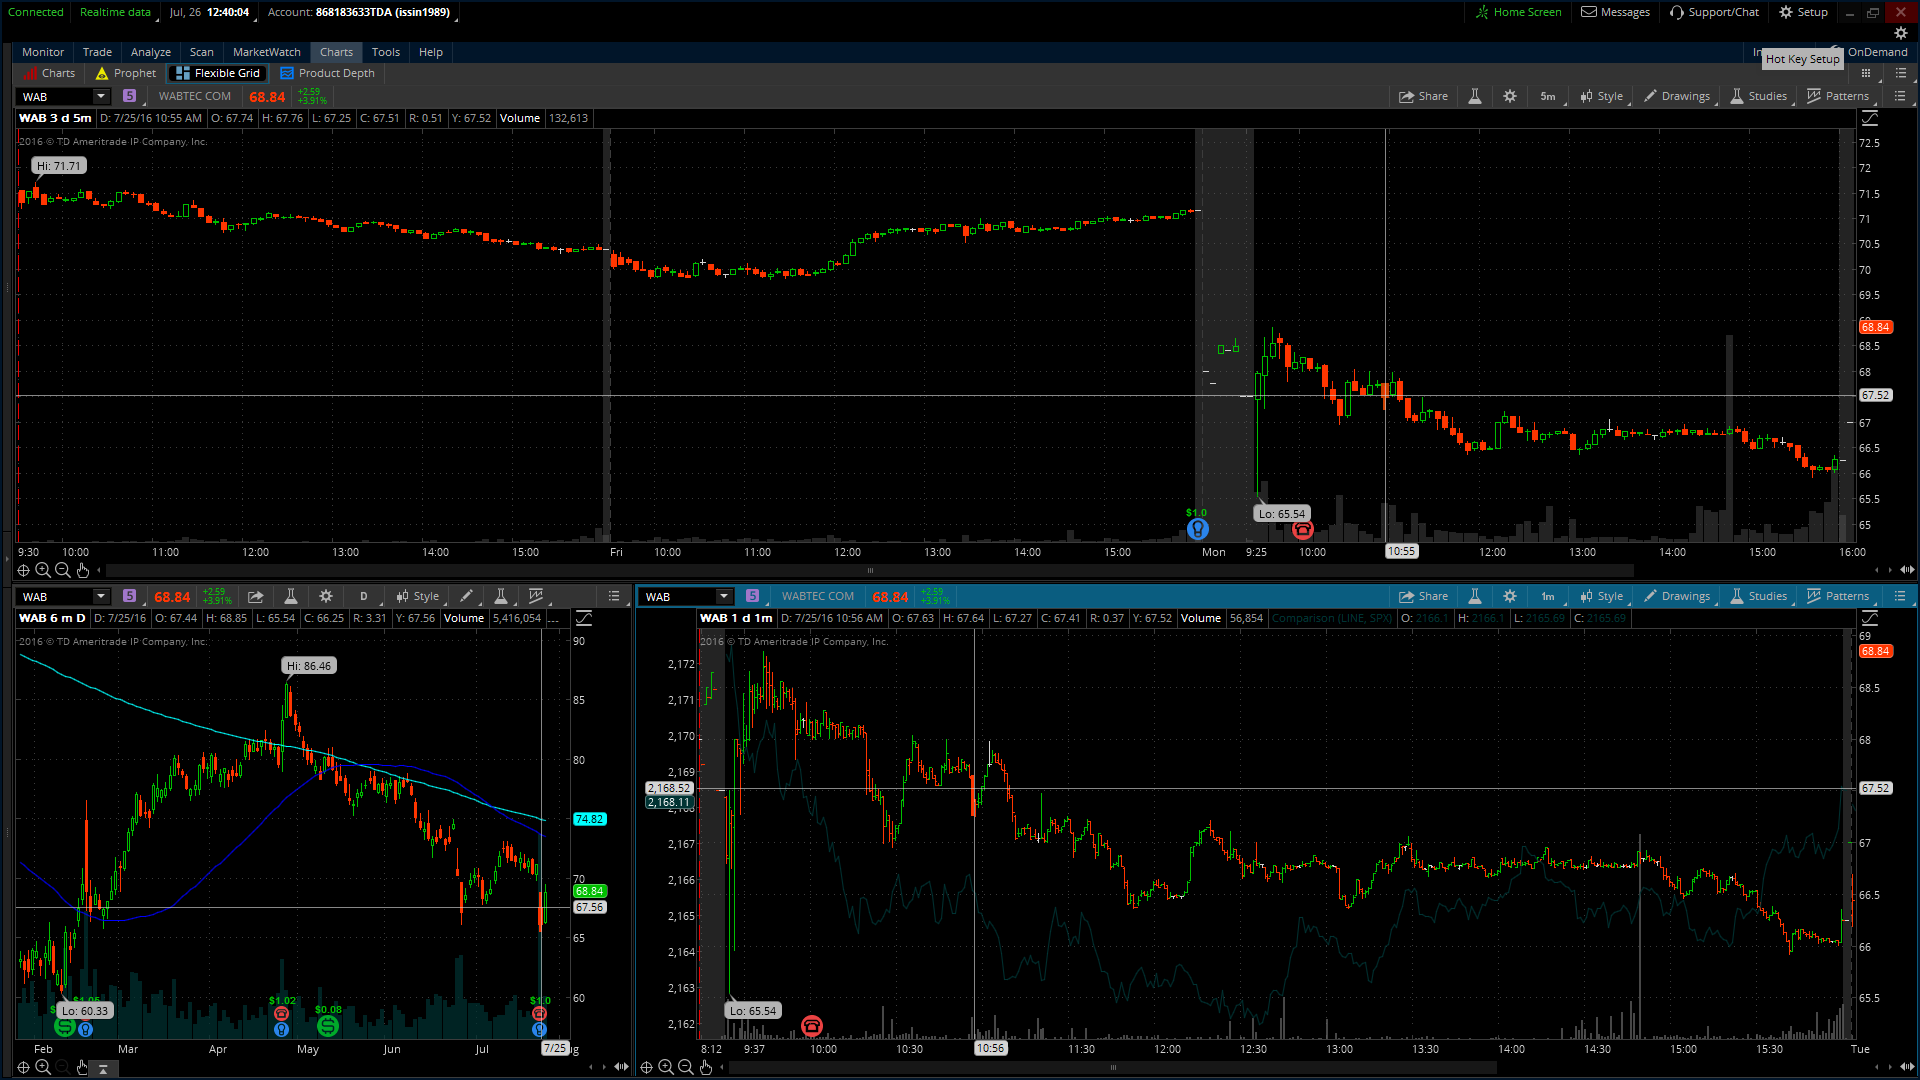
Task: Click flask quick-study icon on top chart
Action: coord(1474,96)
